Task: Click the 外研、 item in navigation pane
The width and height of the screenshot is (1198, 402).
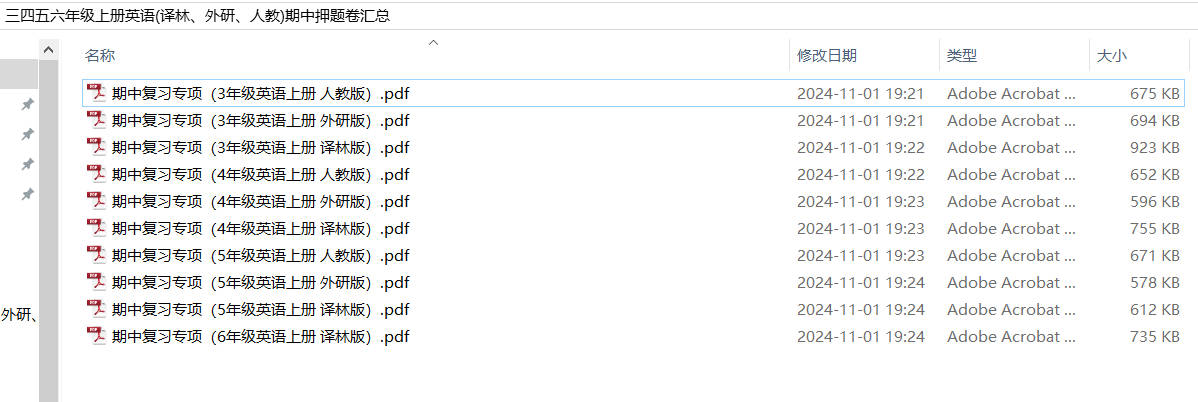Action: click(x=19, y=314)
